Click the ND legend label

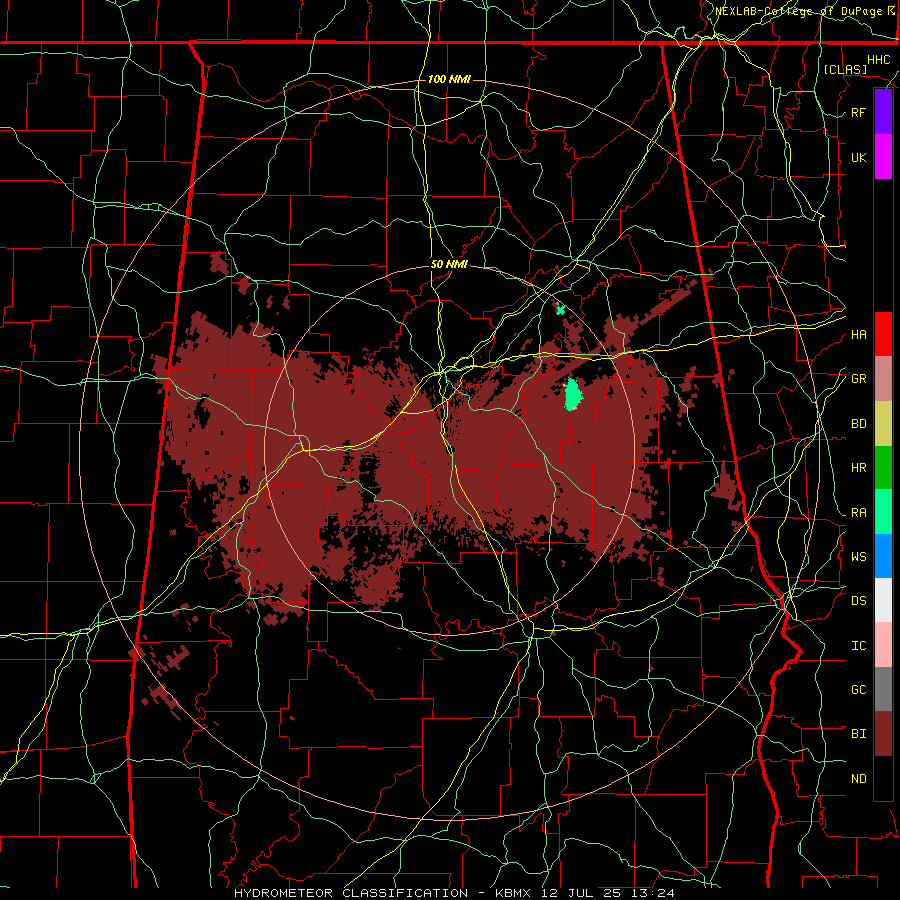pyautogui.click(x=859, y=779)
